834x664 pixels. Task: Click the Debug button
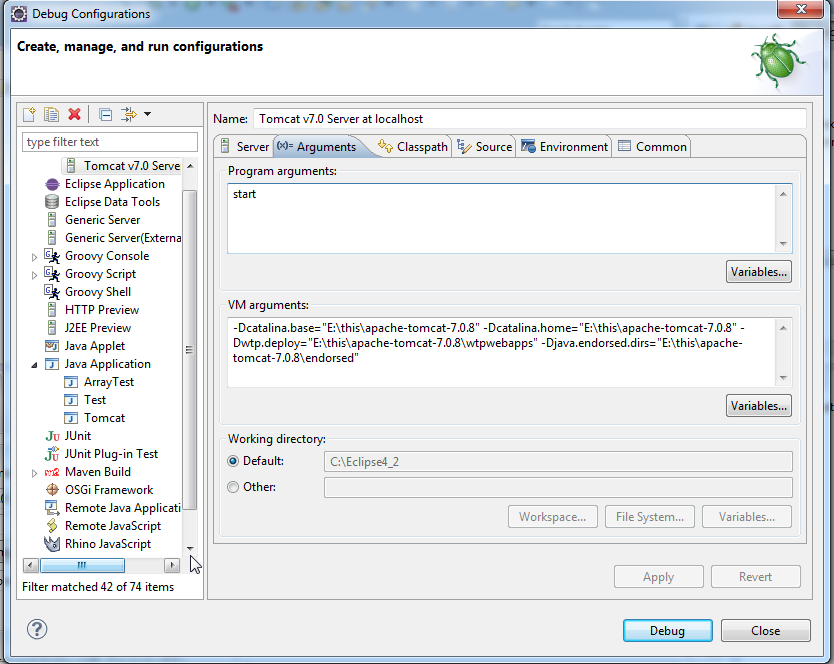[x=668, y=630]
